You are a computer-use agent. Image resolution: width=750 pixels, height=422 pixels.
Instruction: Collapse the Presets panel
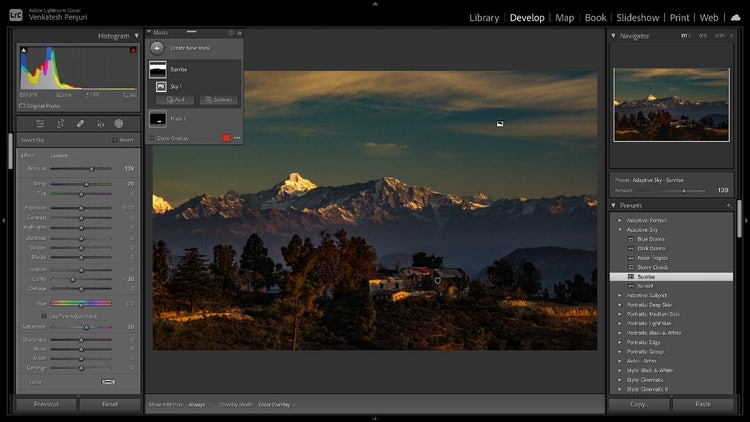point(613,205)
